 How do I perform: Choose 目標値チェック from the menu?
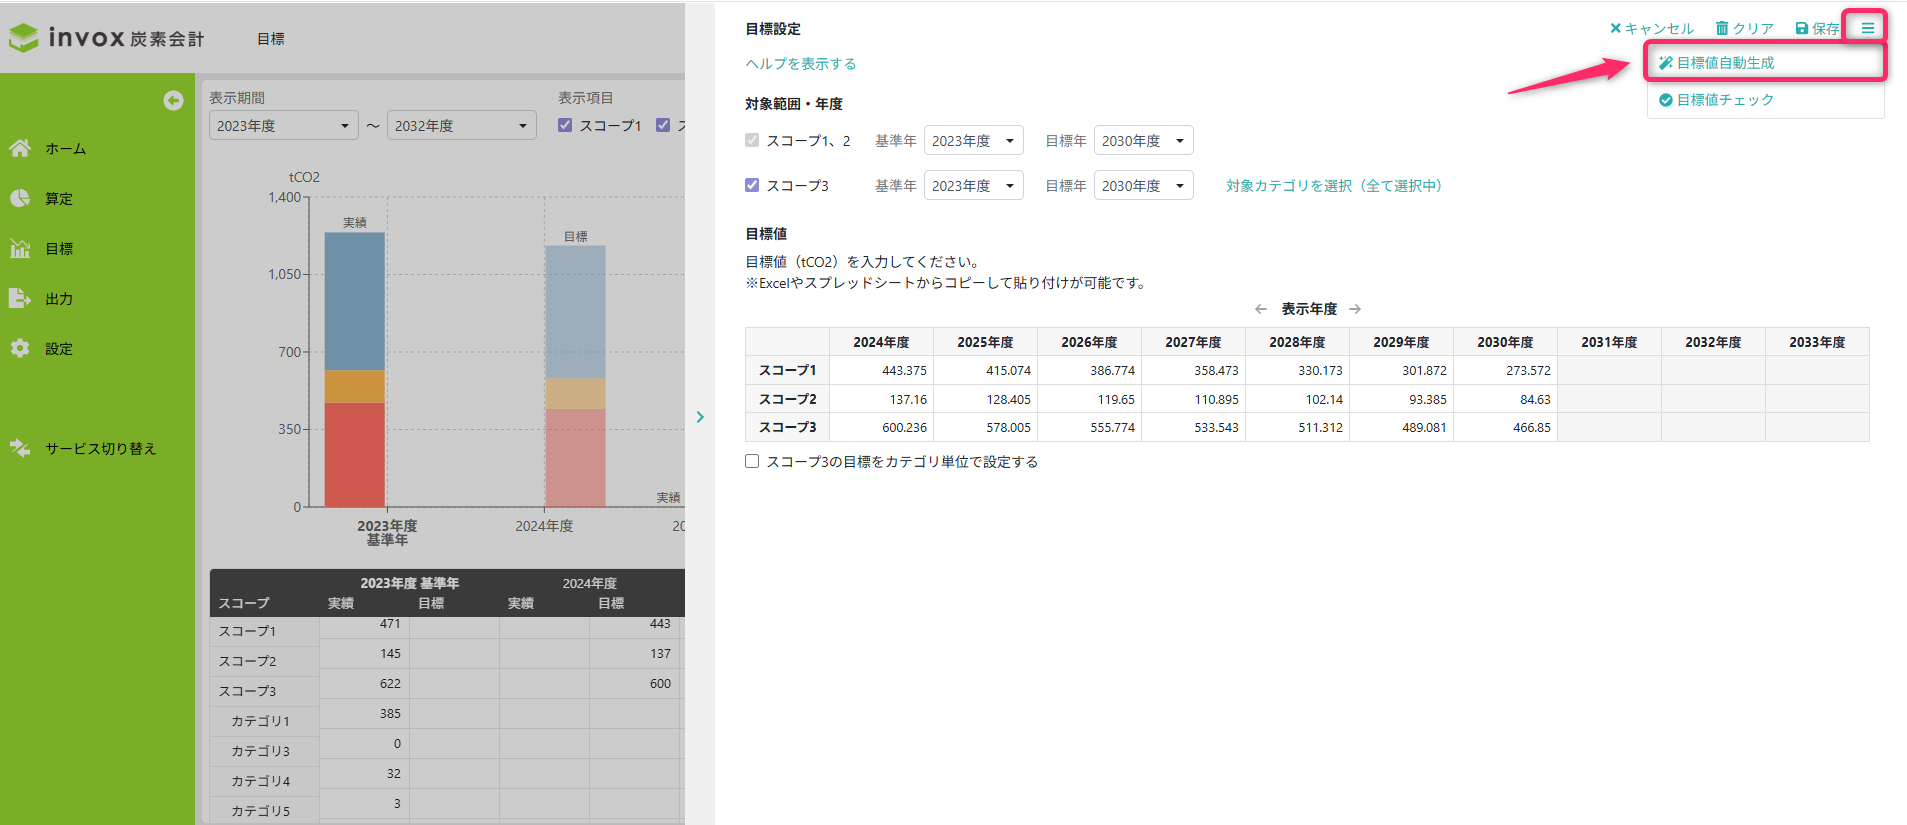[x=1725, y=100]
